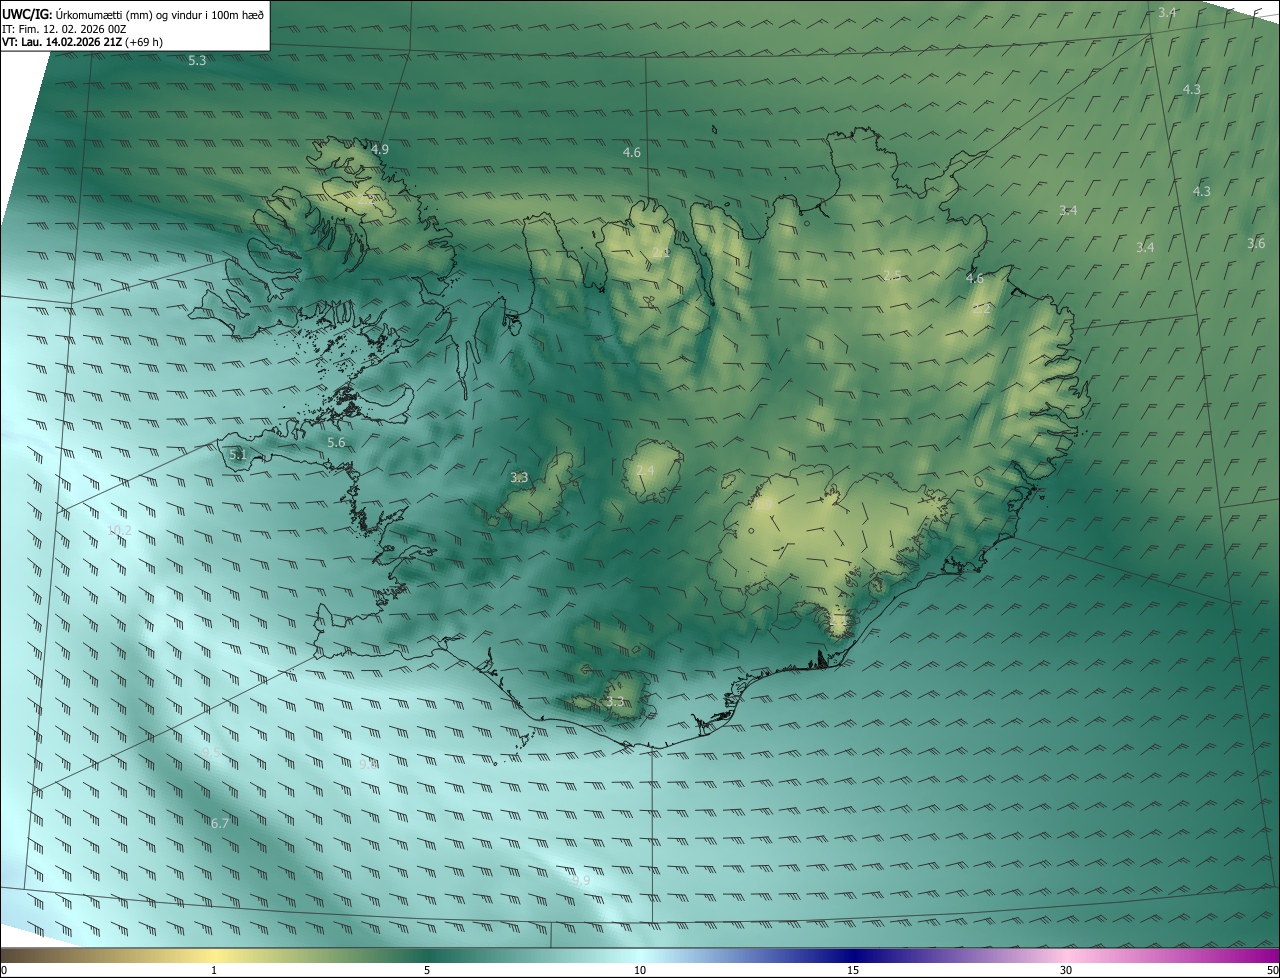Click the 6.7 value label
Screen dimensions: 1280x978
tap(220, 823)
